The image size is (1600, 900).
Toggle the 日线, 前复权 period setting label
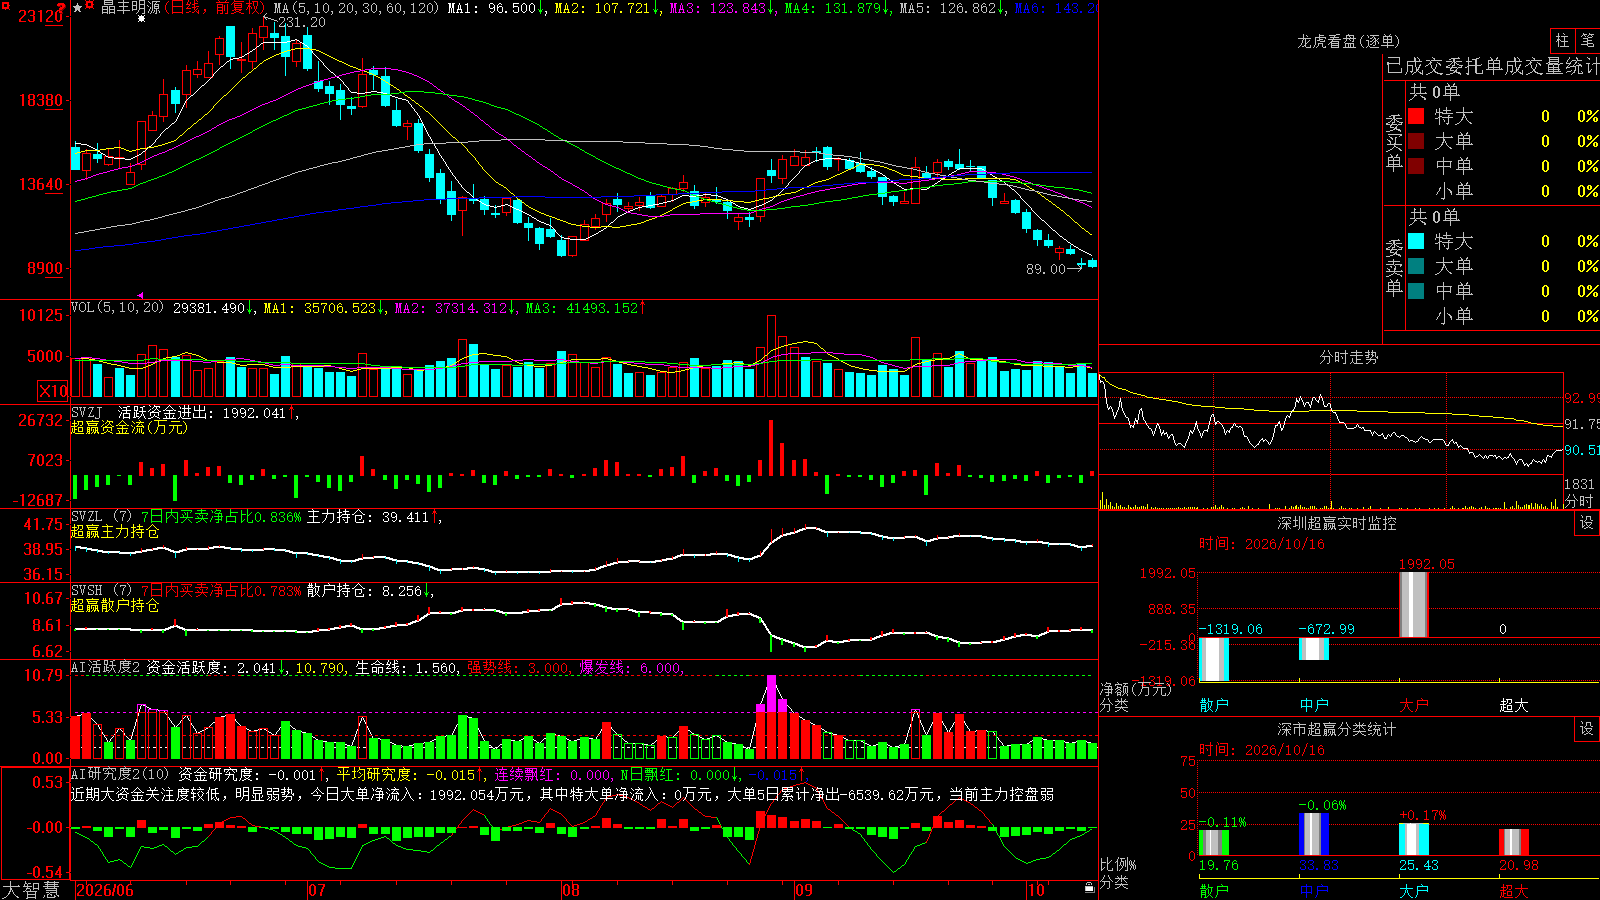214,8
